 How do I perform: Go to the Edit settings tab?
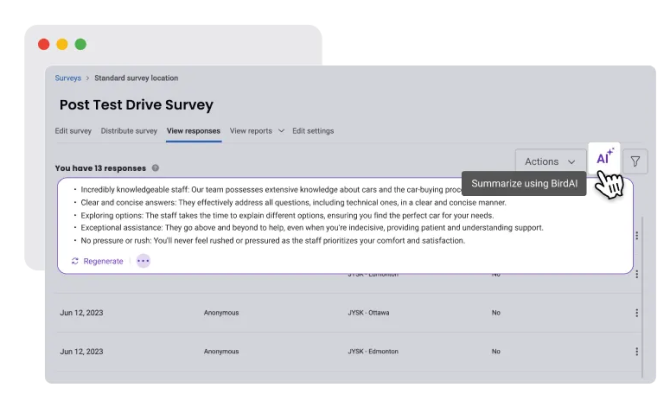coord(313,131)
